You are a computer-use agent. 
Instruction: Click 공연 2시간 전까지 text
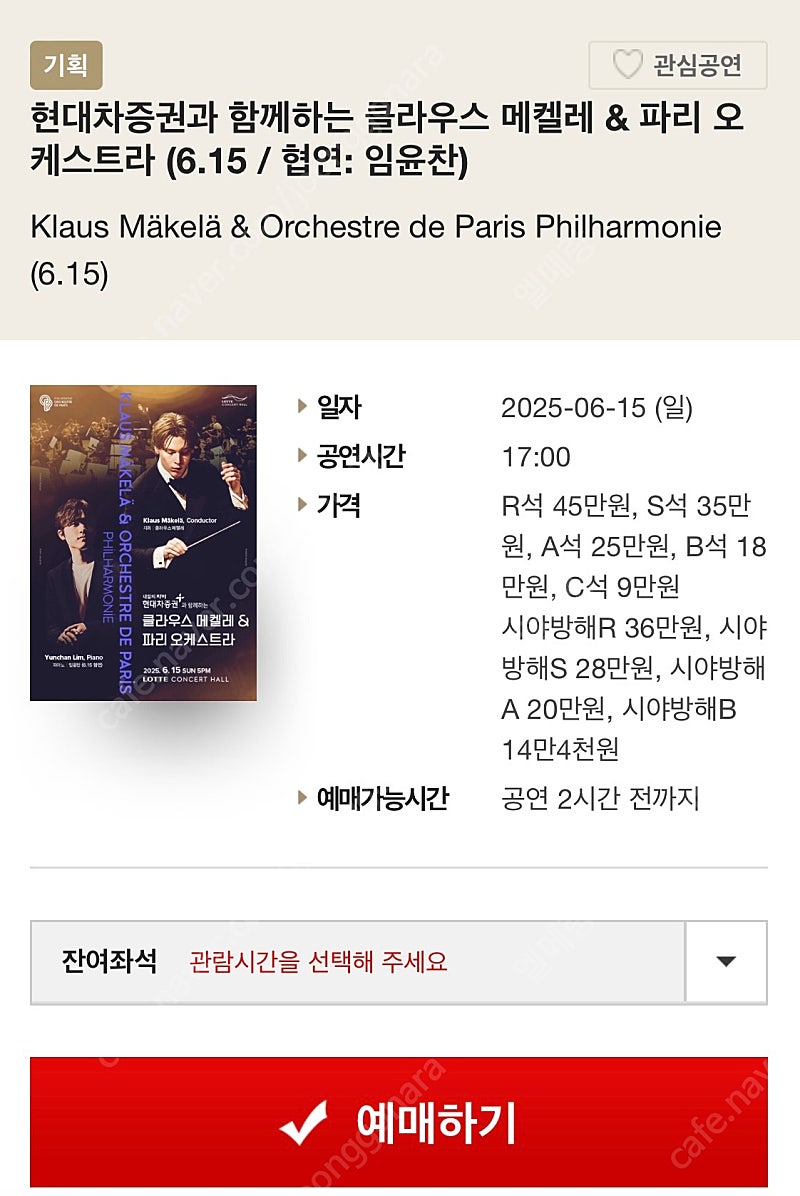click(x=600, y=799)
